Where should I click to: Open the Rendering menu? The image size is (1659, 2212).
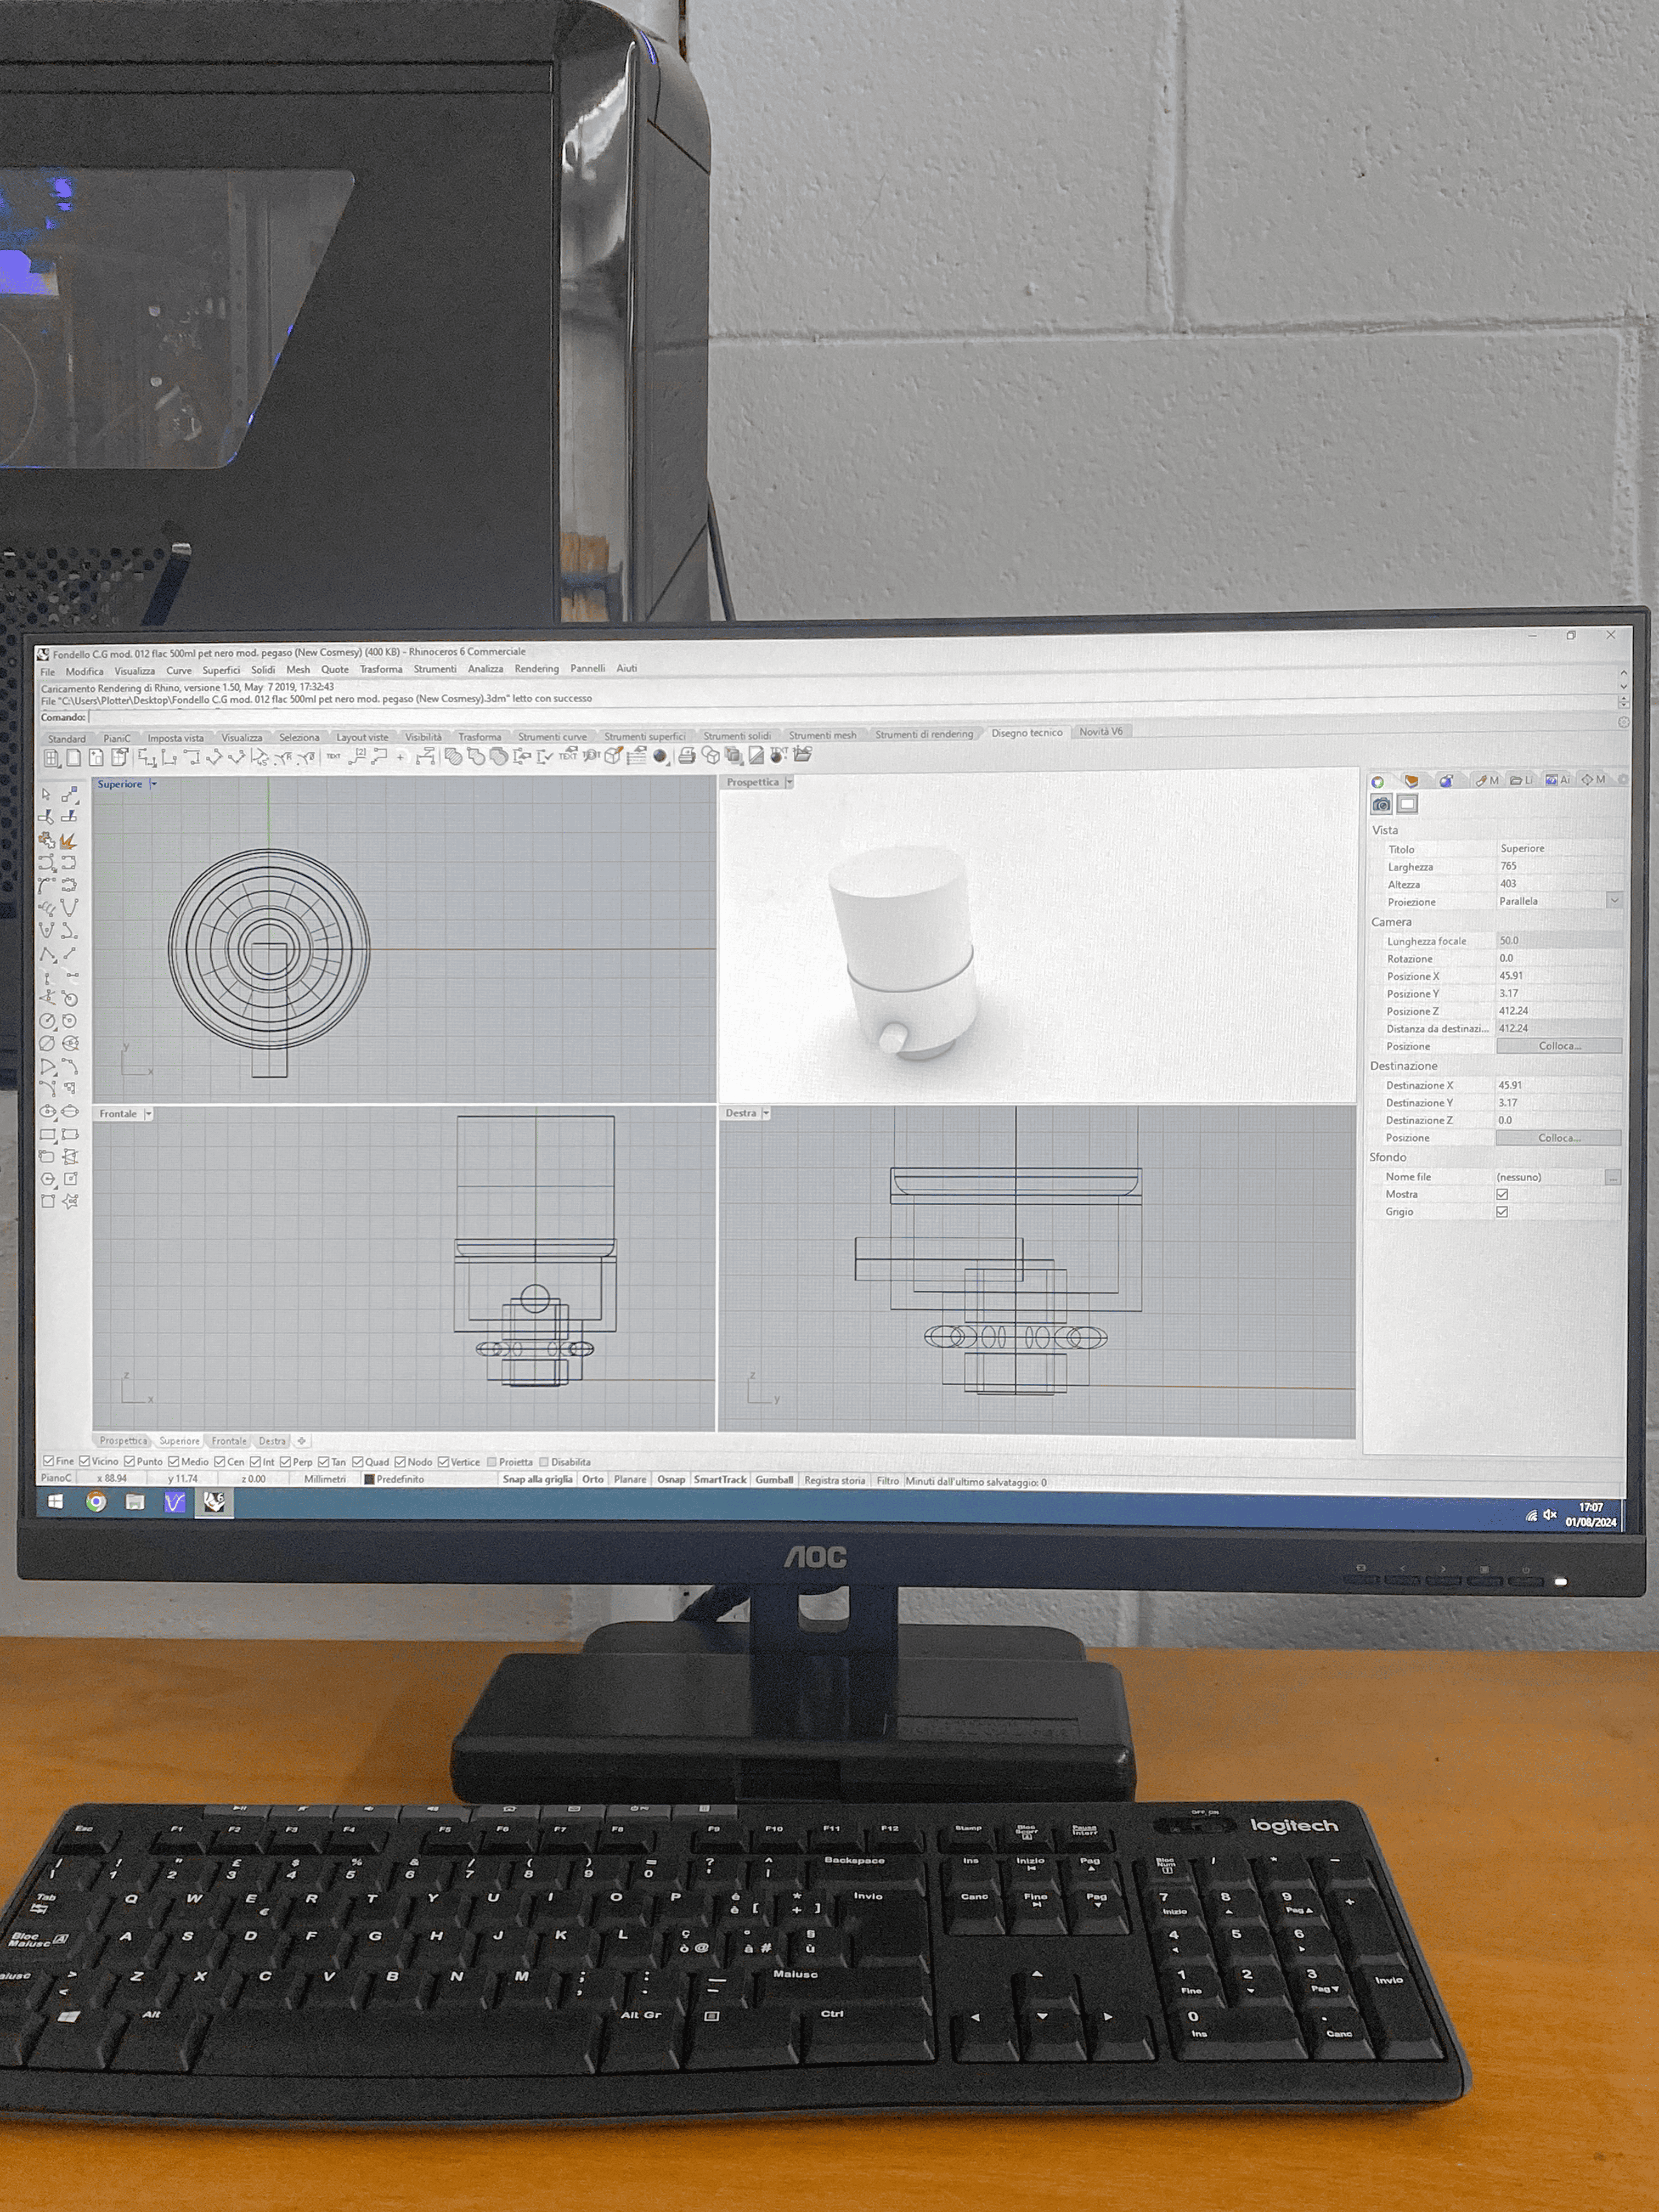click(x=537, y=669)
